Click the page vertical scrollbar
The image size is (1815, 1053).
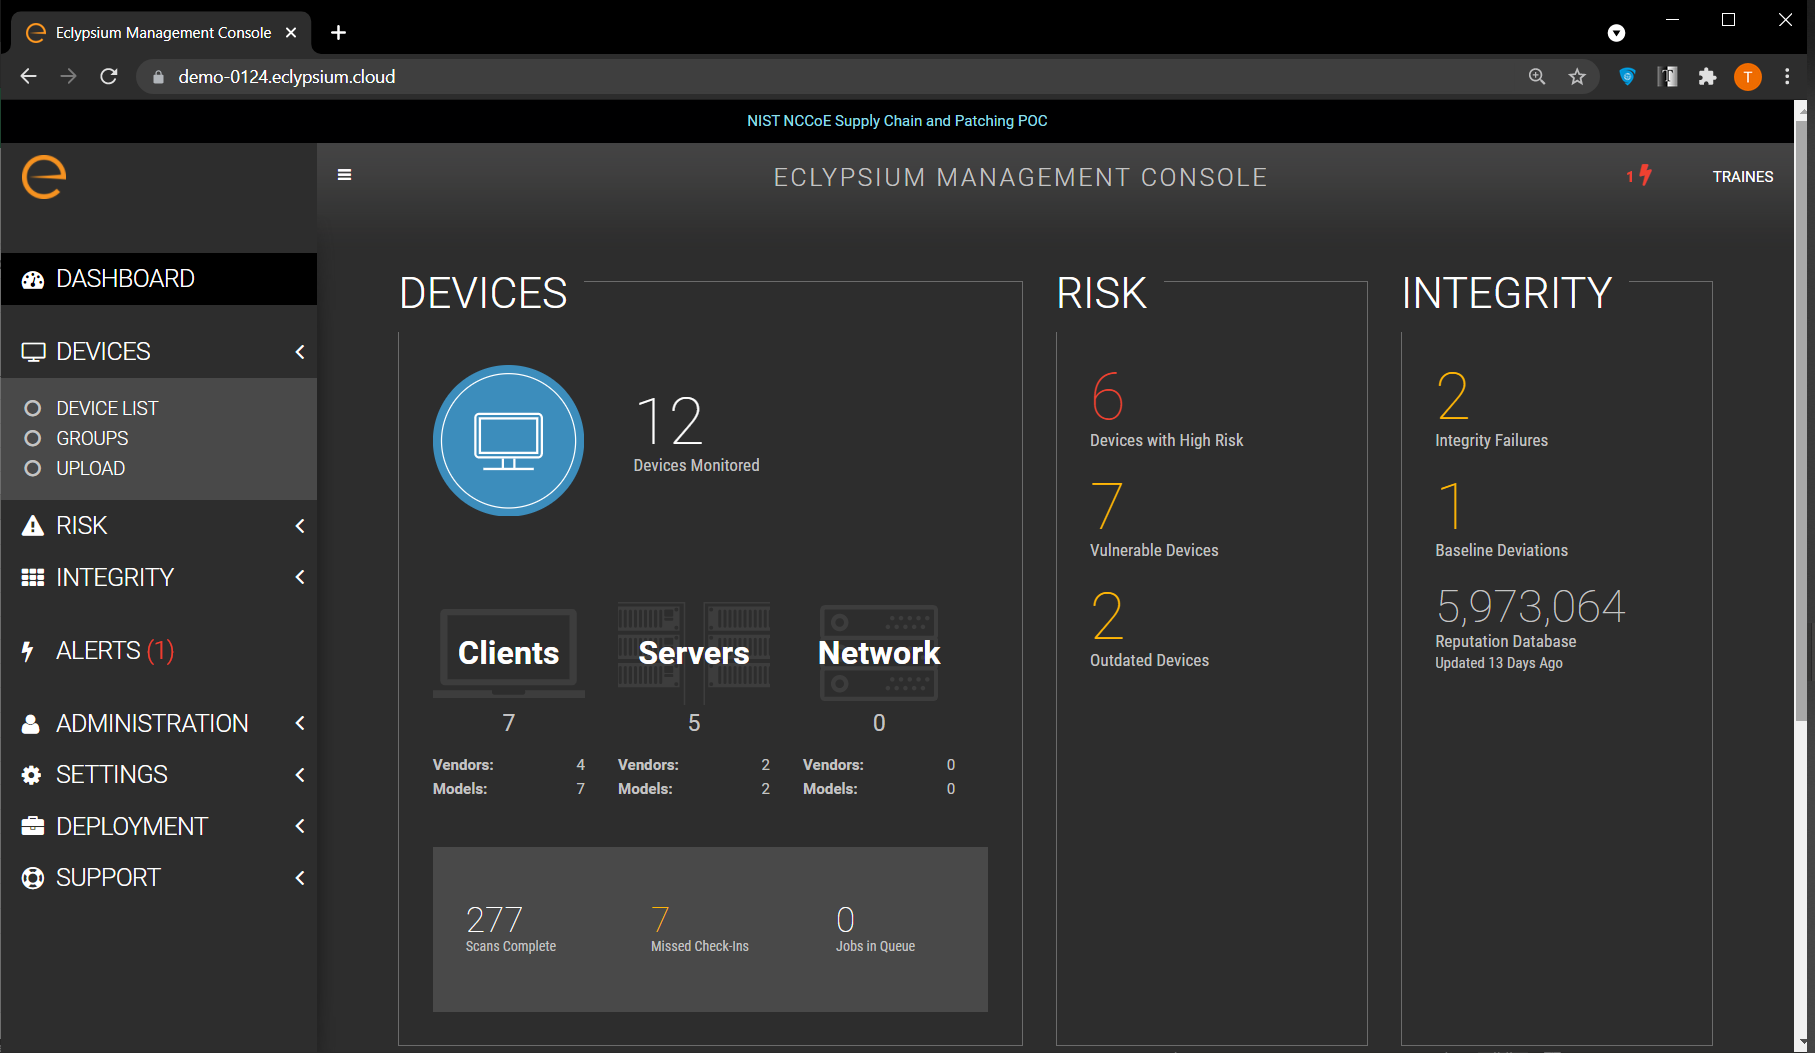pyautogui.click(x=1801, y=420)
